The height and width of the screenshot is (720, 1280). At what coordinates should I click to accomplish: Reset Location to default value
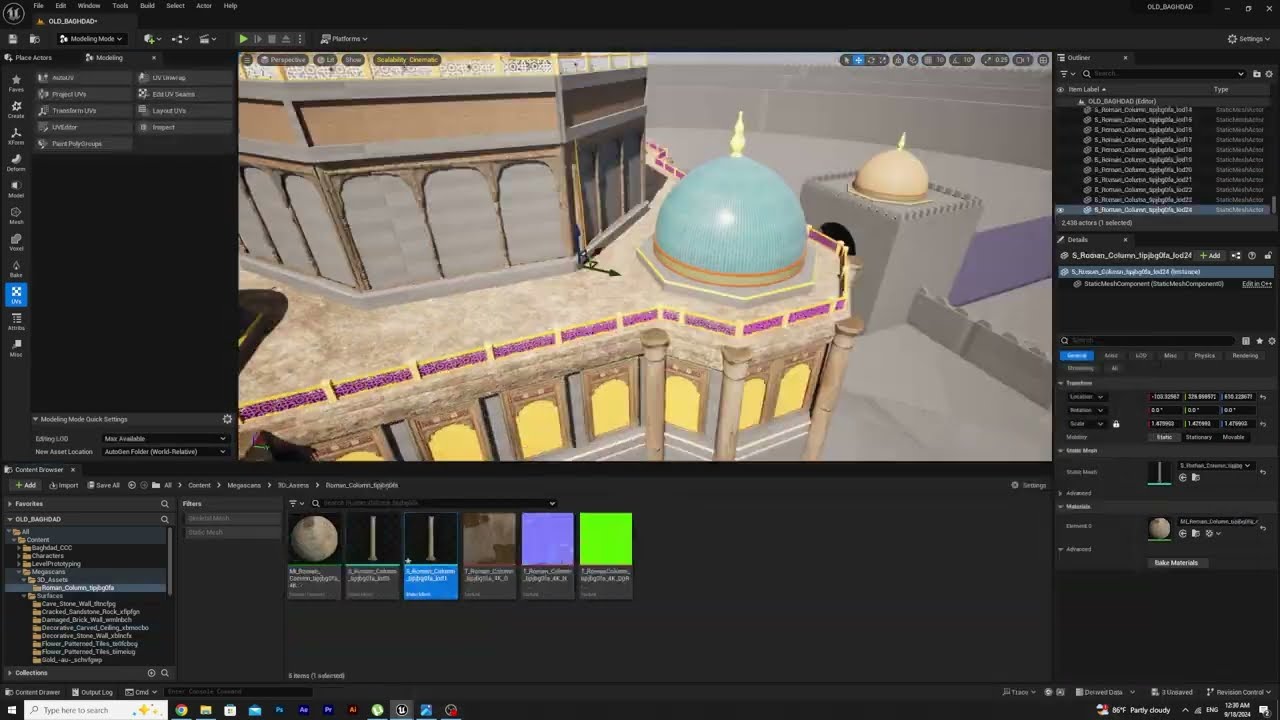[x=1262, y=397]
